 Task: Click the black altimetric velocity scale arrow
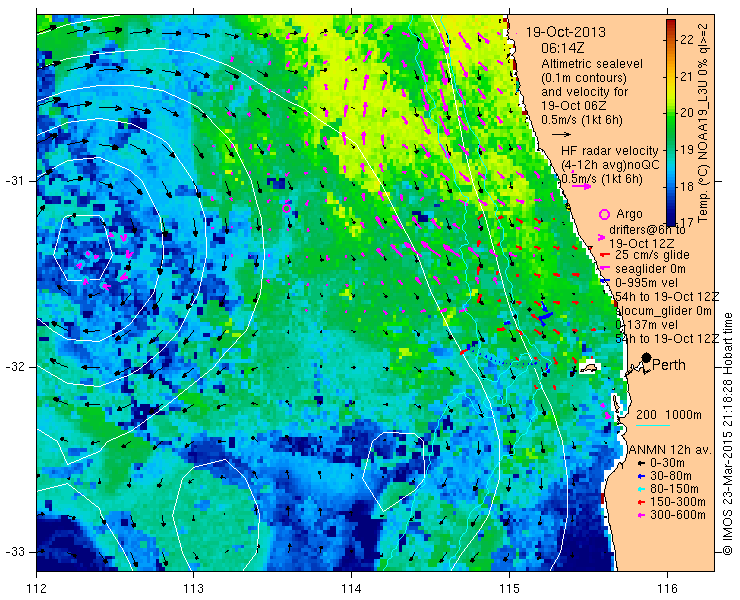click(561, 135)
